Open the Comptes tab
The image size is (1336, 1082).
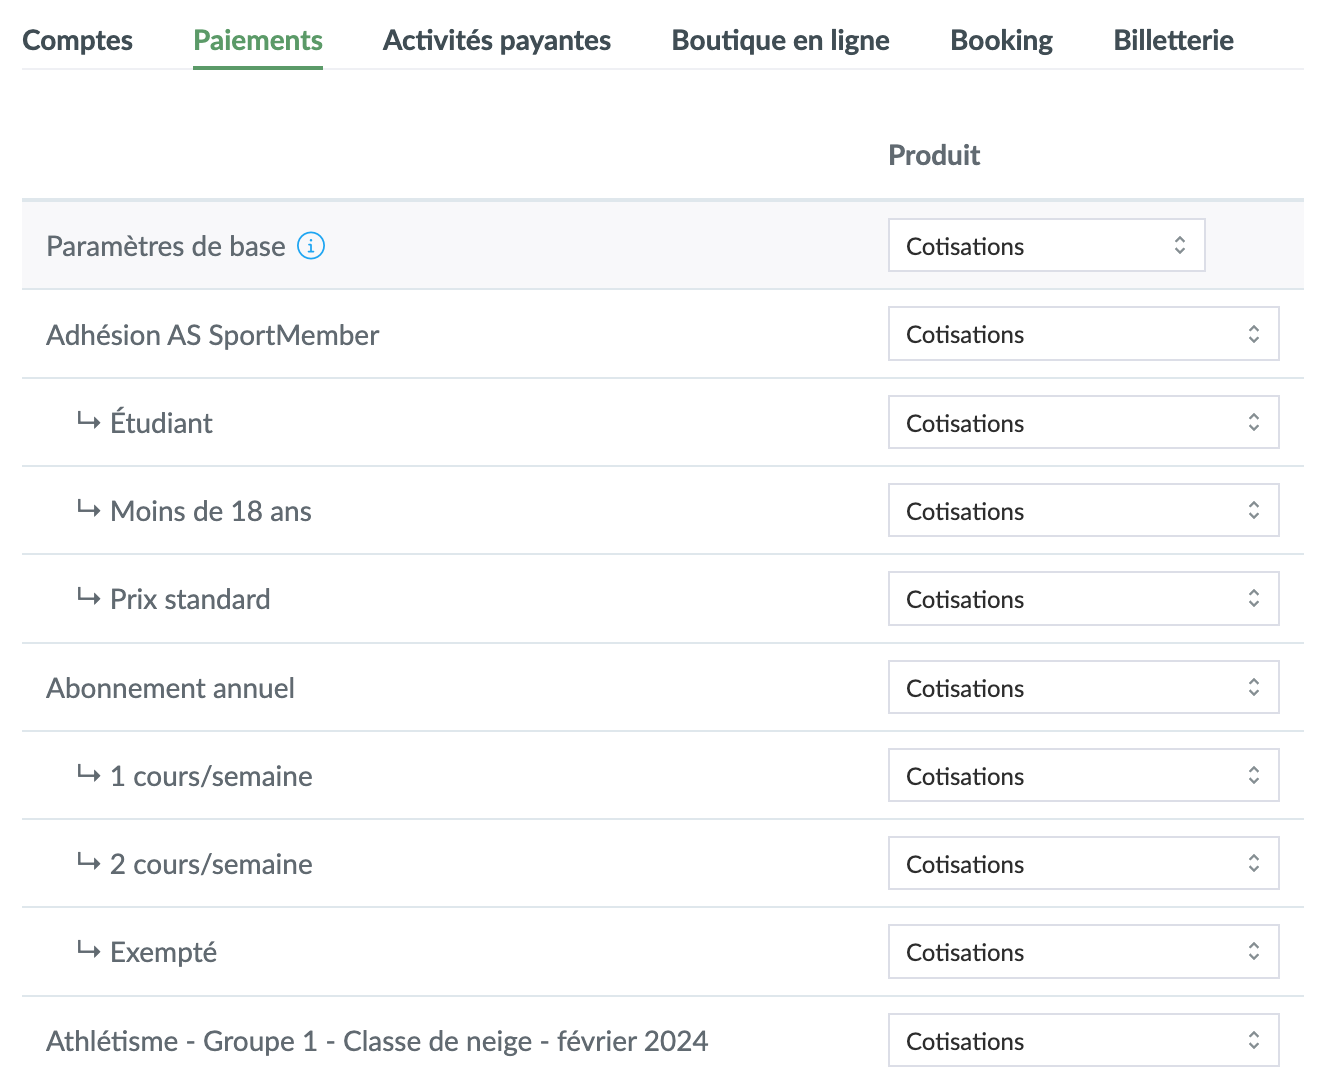coord(77,41)
